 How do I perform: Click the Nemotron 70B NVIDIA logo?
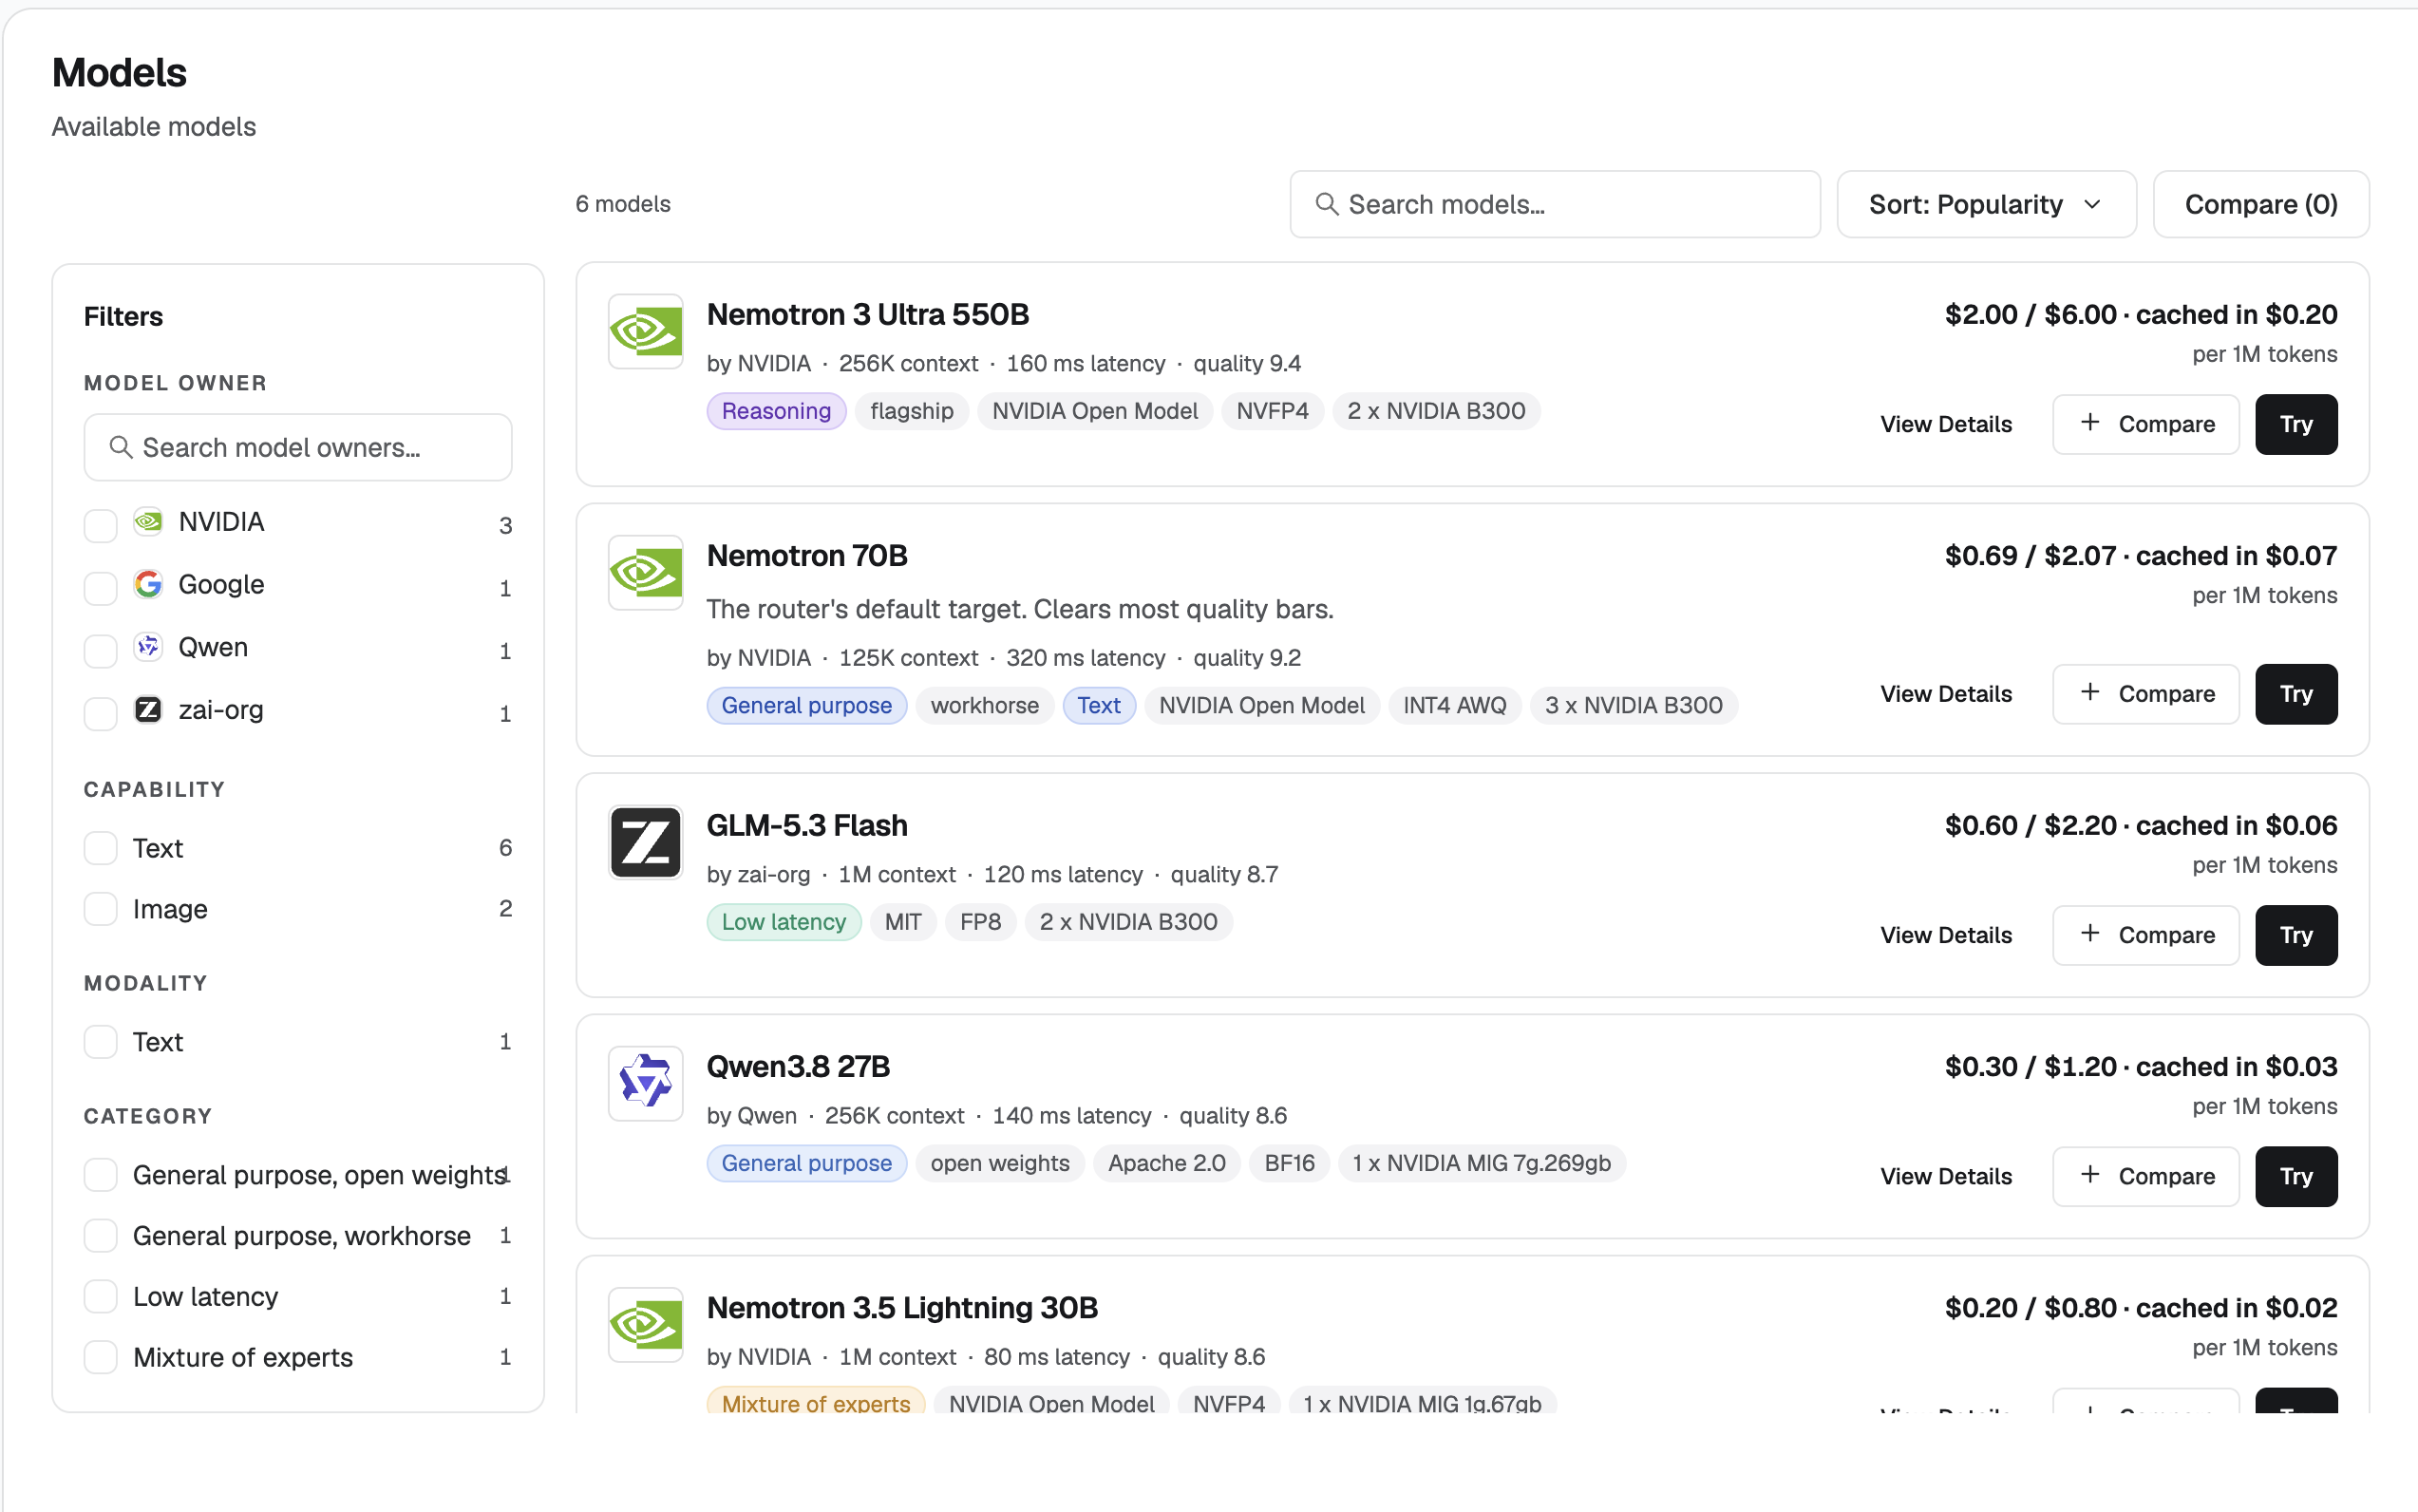tap(645, 573)
